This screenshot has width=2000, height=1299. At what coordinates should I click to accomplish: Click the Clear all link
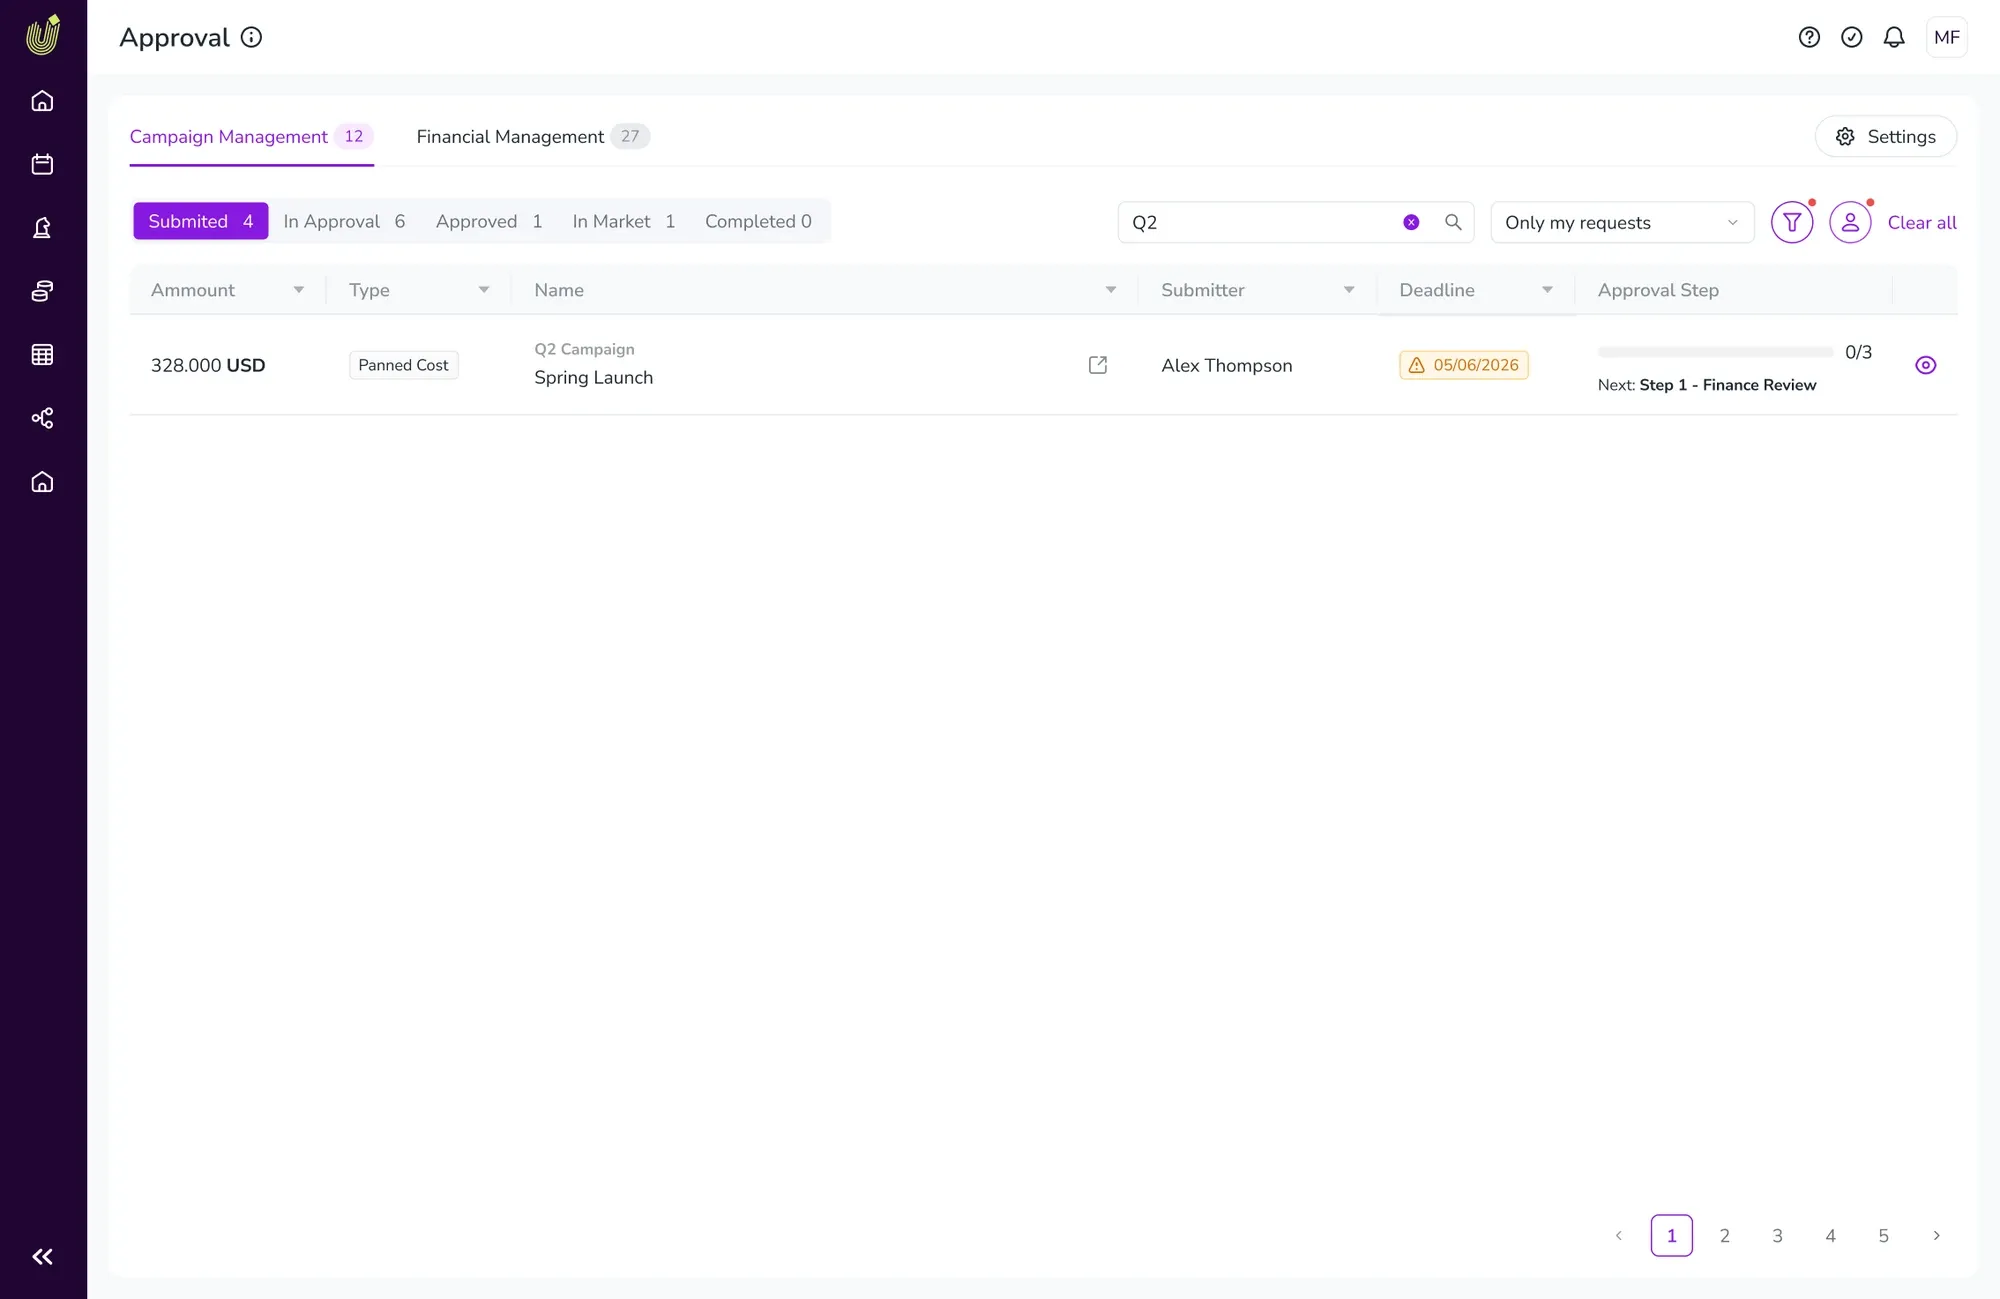[x=1921, y=222]
